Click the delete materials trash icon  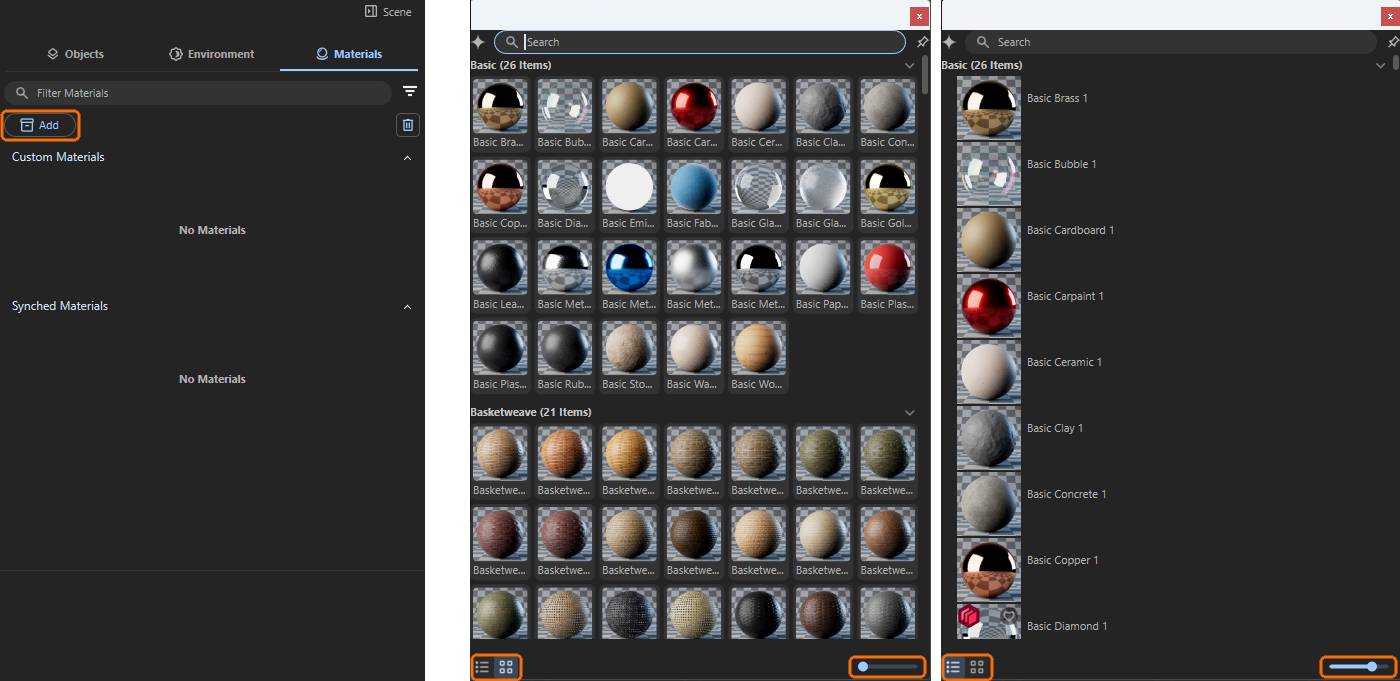[x=407, y=124]
